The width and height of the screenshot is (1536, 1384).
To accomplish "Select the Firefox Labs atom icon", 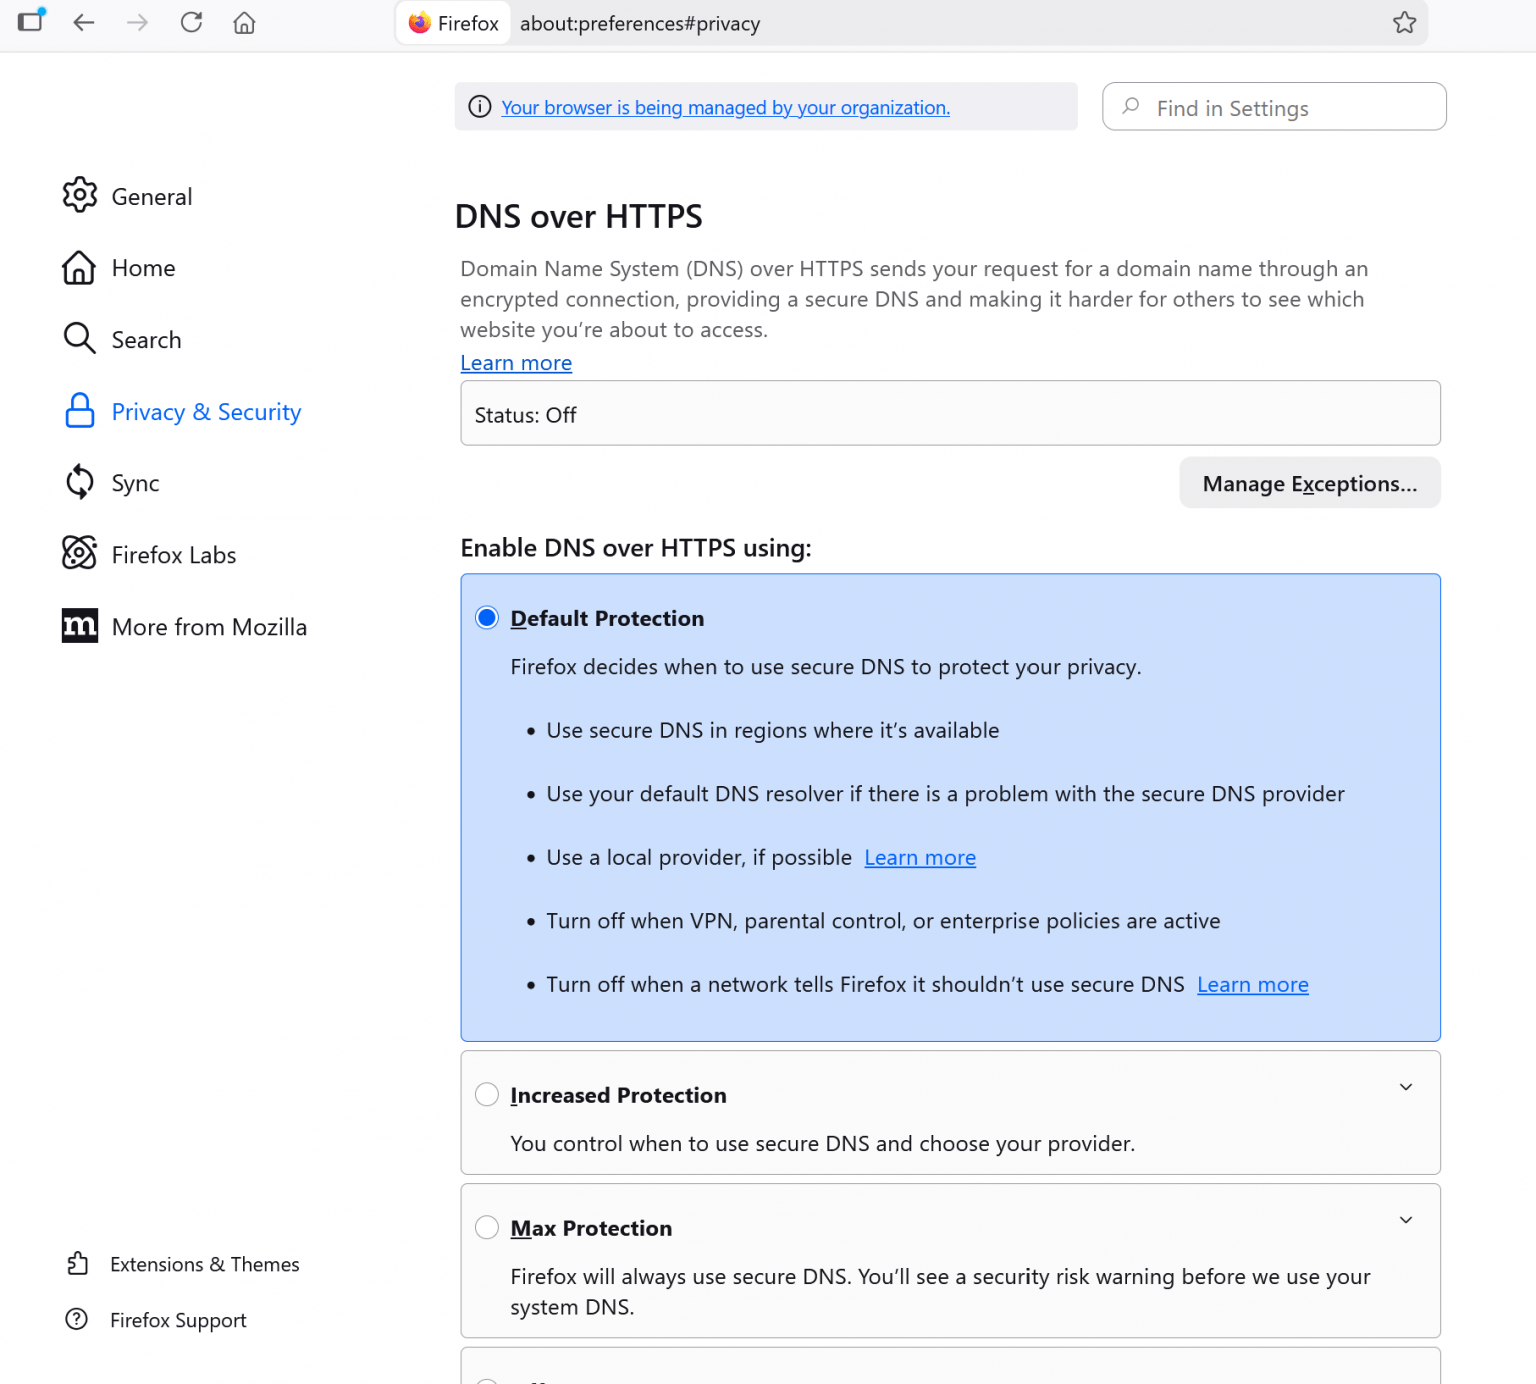I will click(79, 553).
